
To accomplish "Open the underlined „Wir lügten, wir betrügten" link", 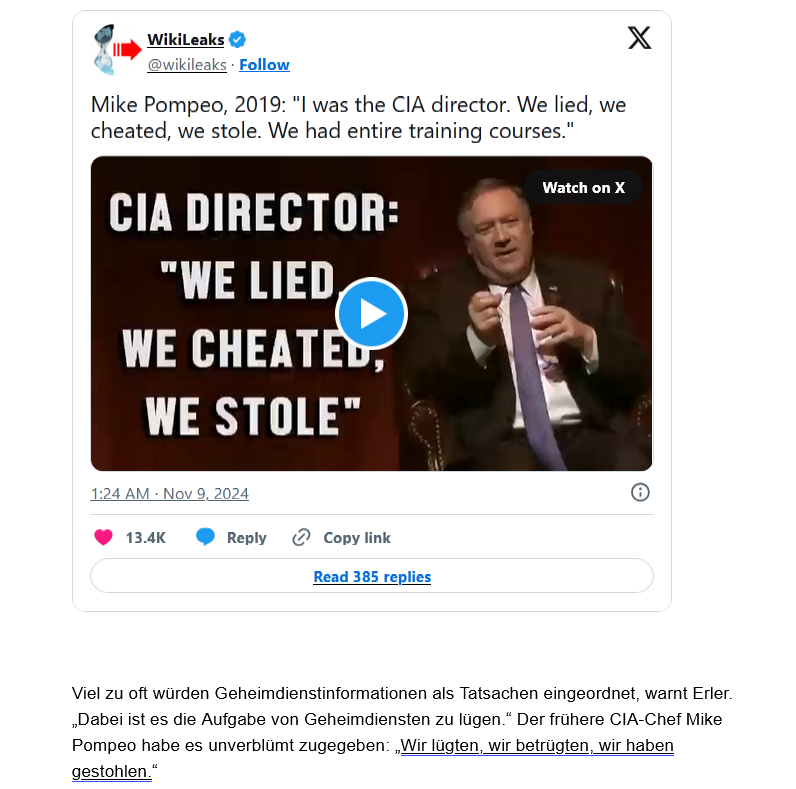I will click(534, 747).
